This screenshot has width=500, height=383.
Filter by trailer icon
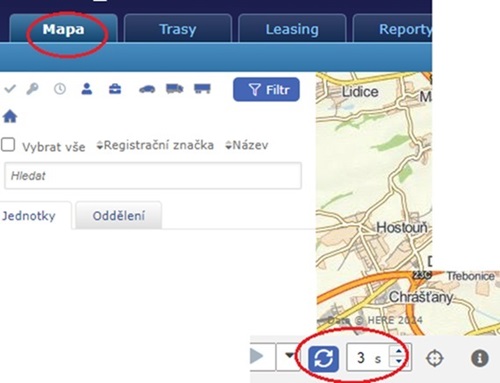point(202,89)
